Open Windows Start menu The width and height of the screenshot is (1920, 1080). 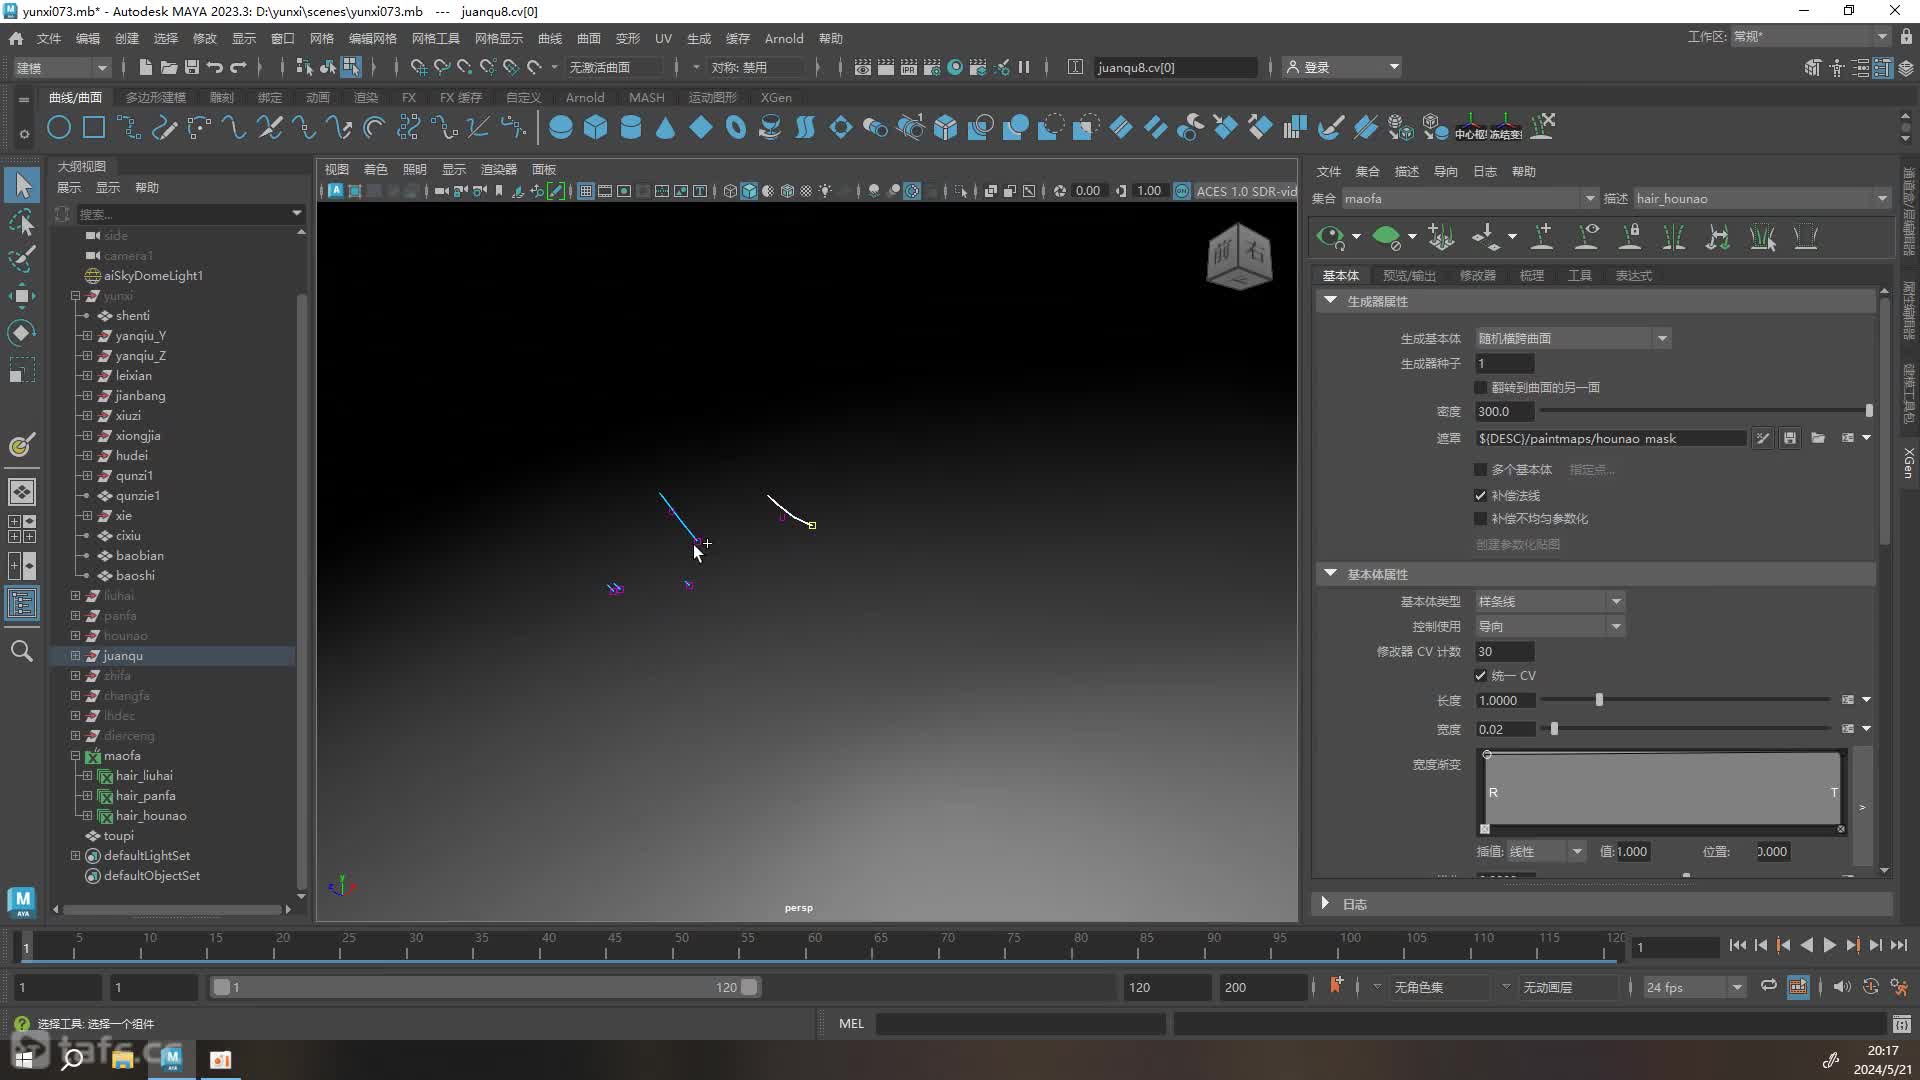(24, 1059)
